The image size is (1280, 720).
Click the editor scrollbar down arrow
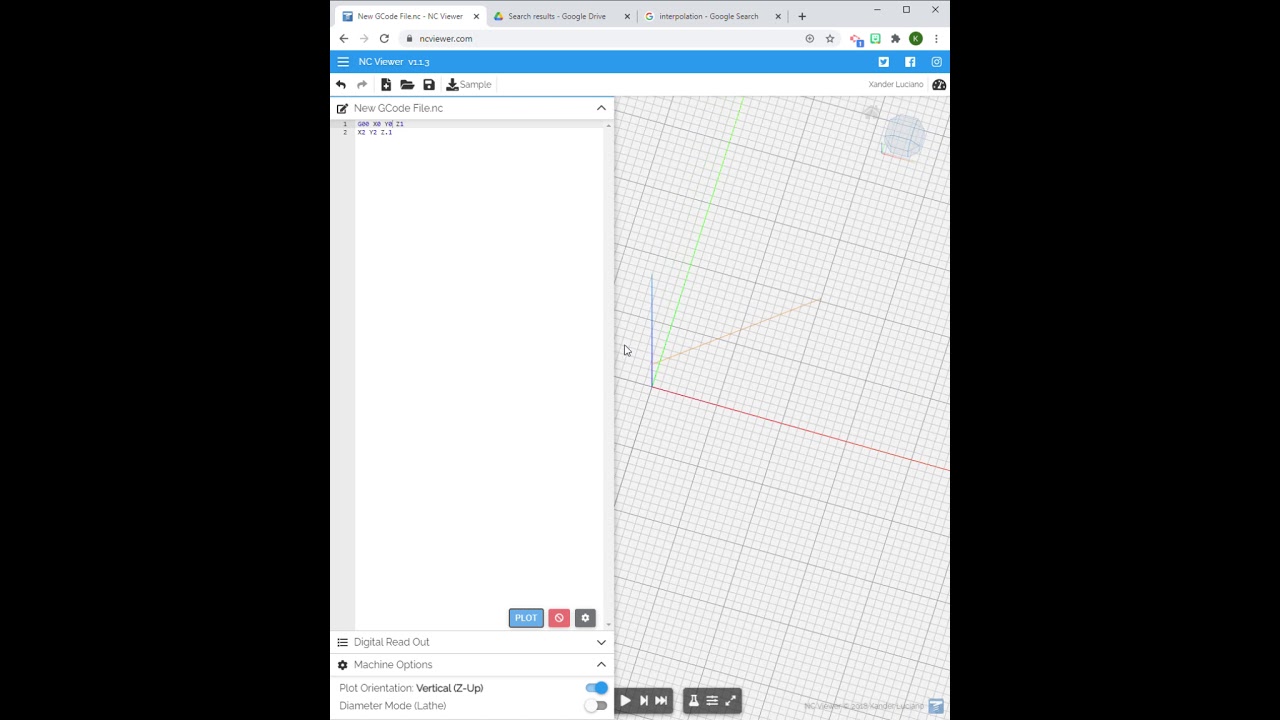click(x=609, y=625)
